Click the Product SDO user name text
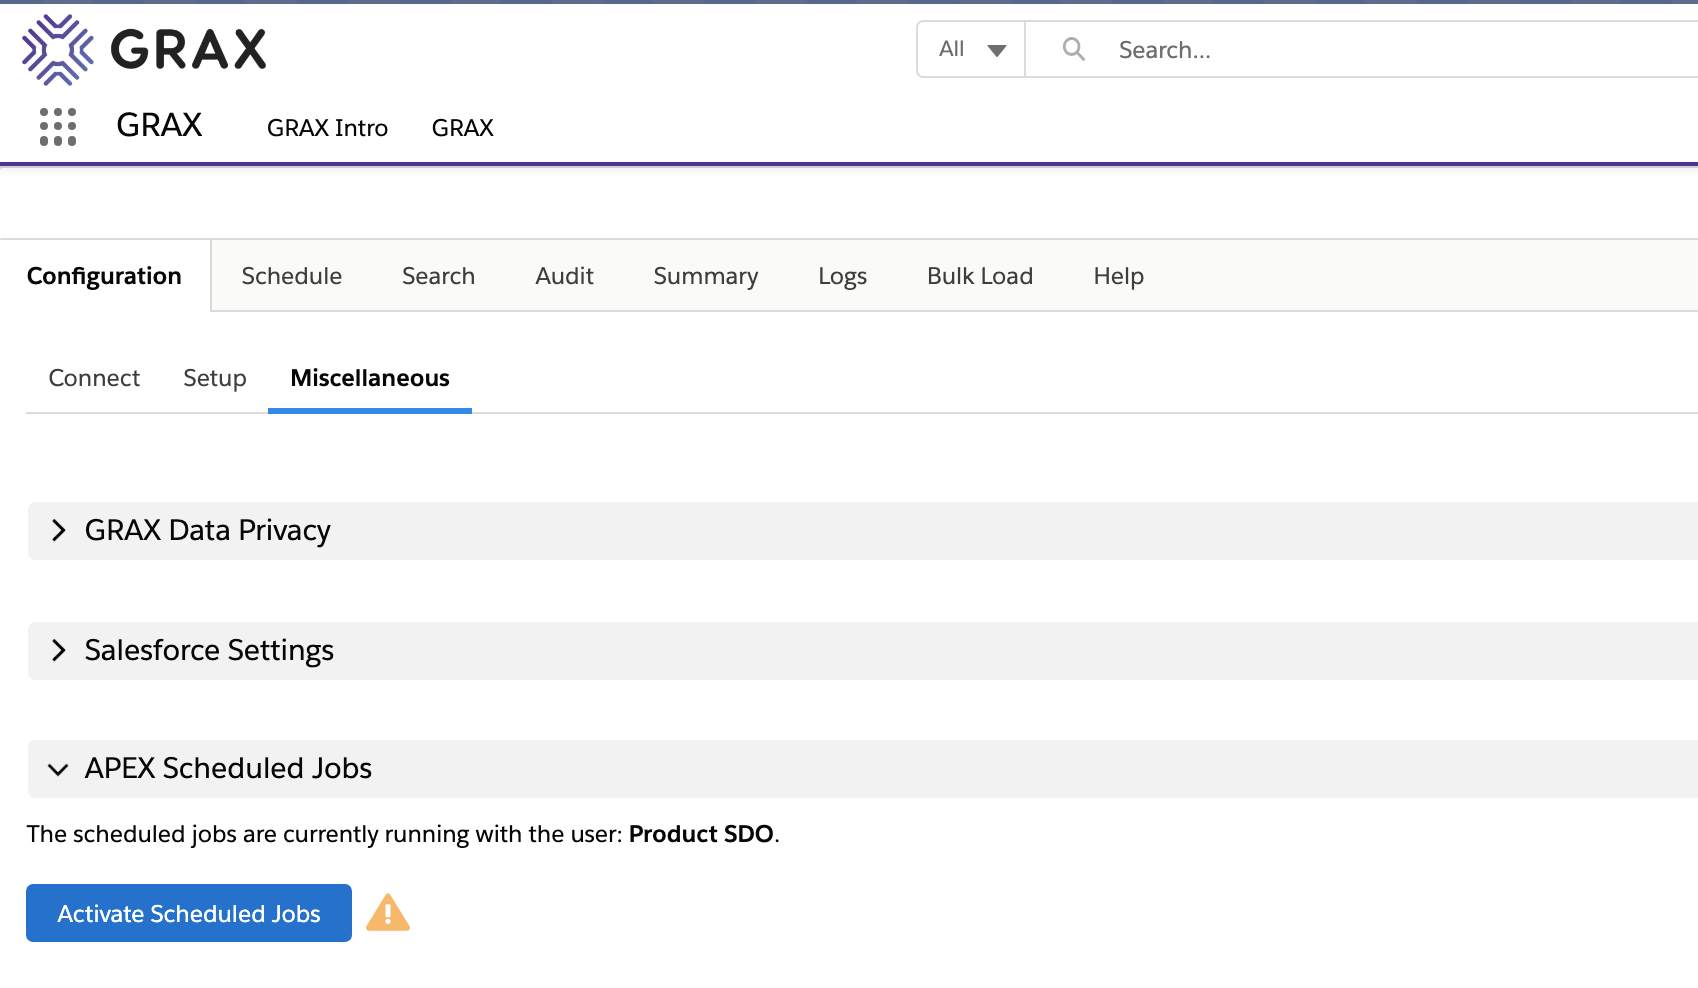Image resolution: width=1698 pixels, height=988 pixels. tap(701, 834)
